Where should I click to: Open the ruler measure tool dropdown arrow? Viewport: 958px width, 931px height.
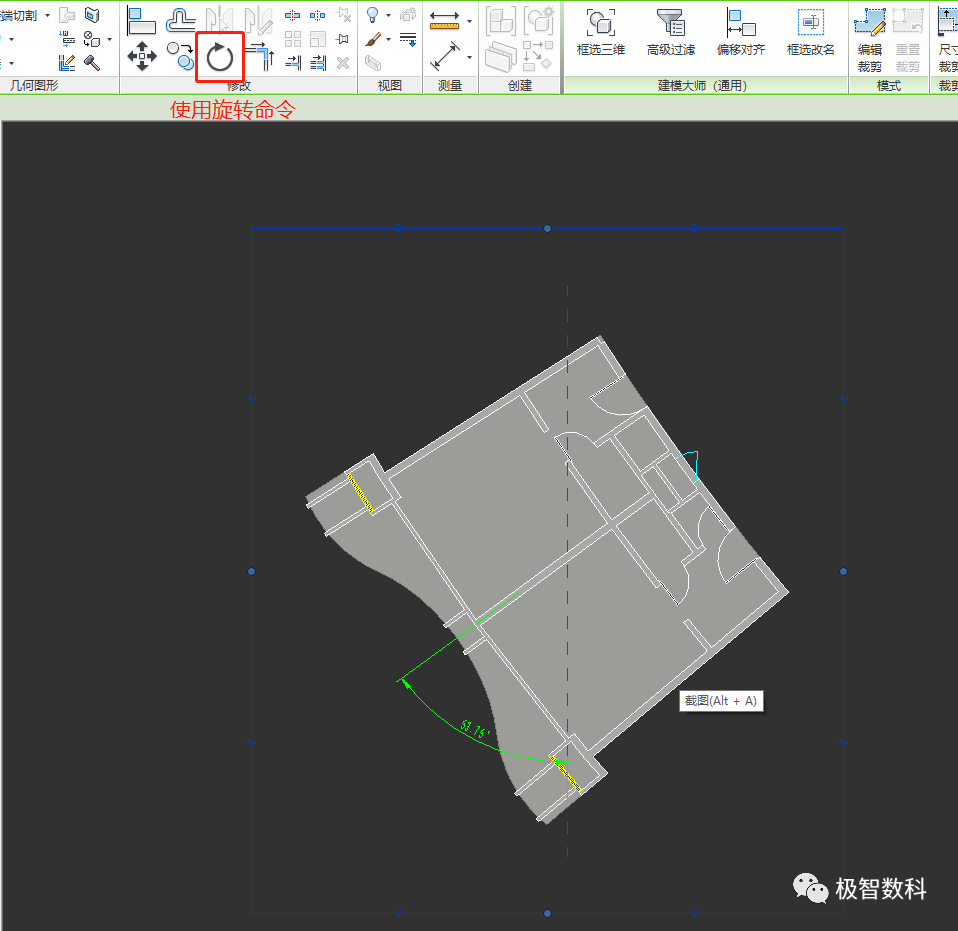click(469, 21)
